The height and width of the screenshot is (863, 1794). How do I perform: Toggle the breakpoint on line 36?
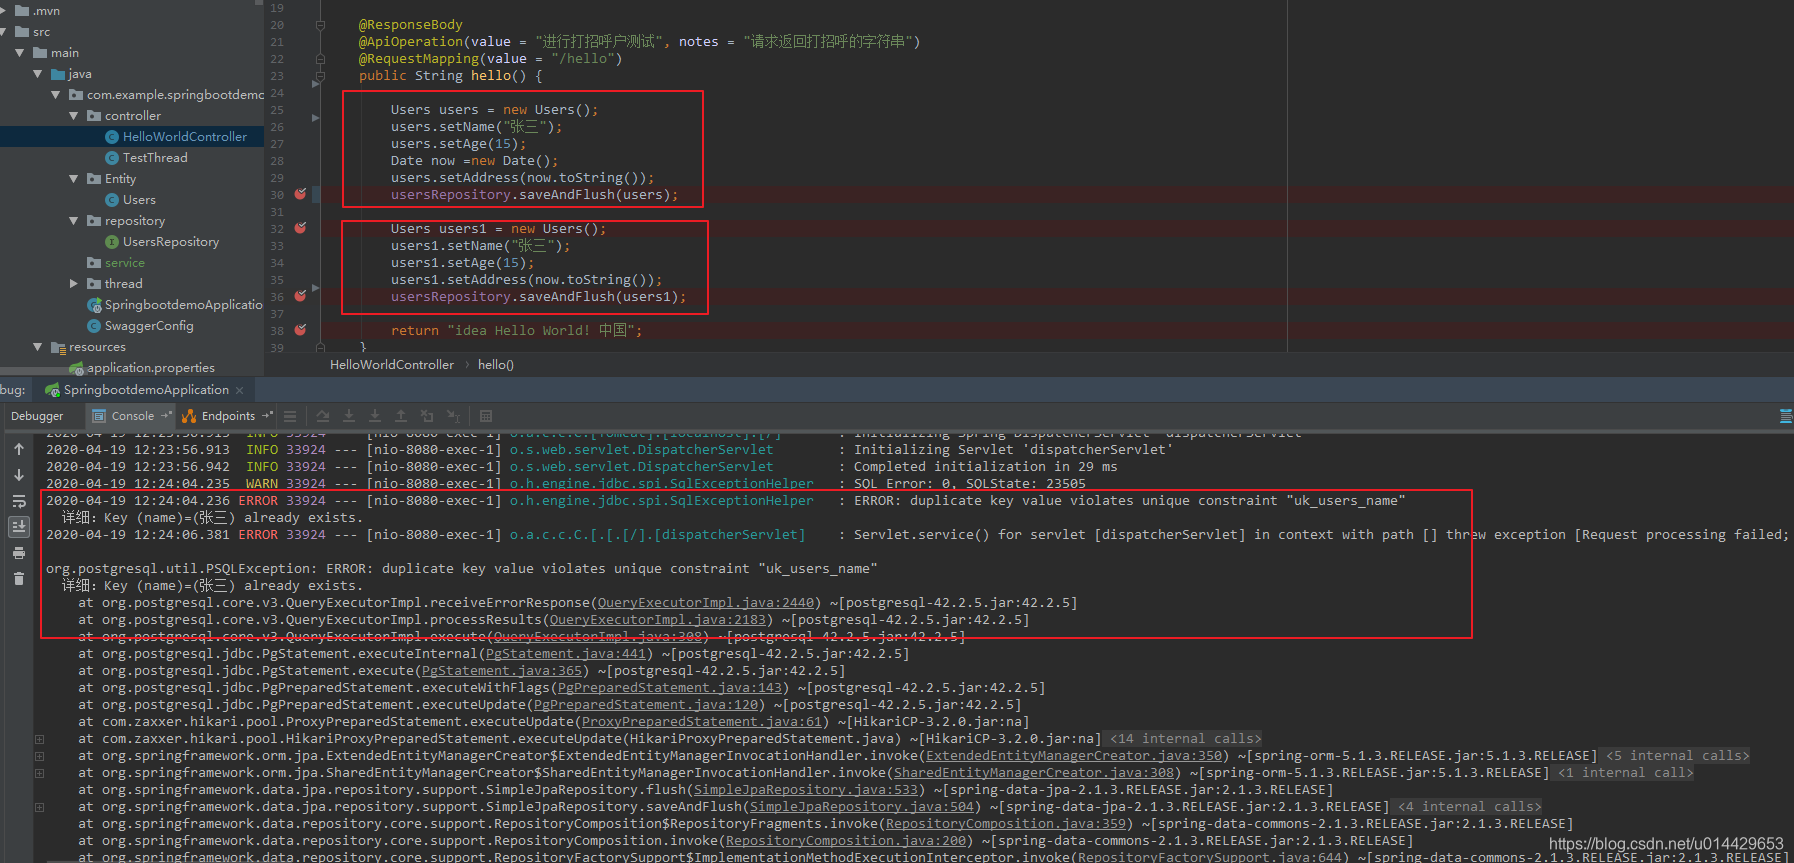[300, 296]
